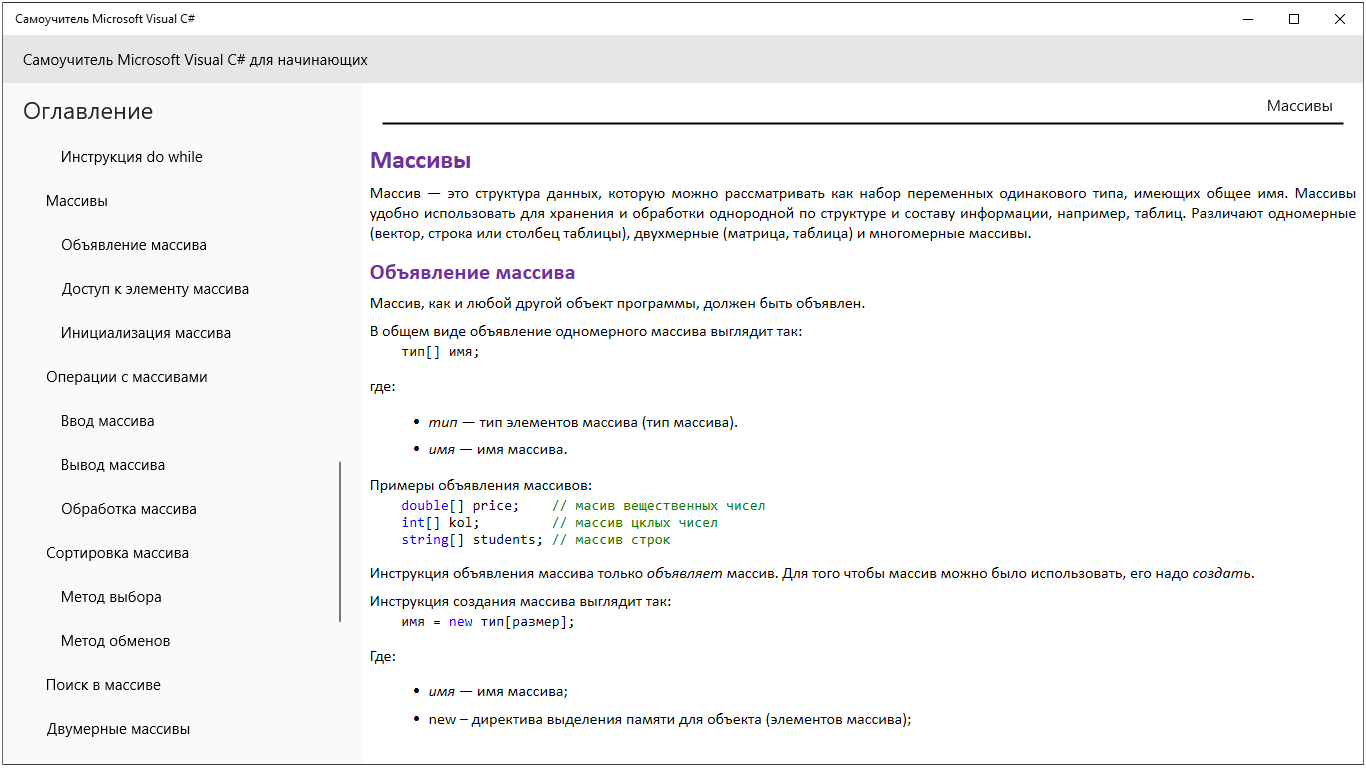The image size is (1366, 768).
Task: Maximize the Самоучитель window
Action: 1294,19
